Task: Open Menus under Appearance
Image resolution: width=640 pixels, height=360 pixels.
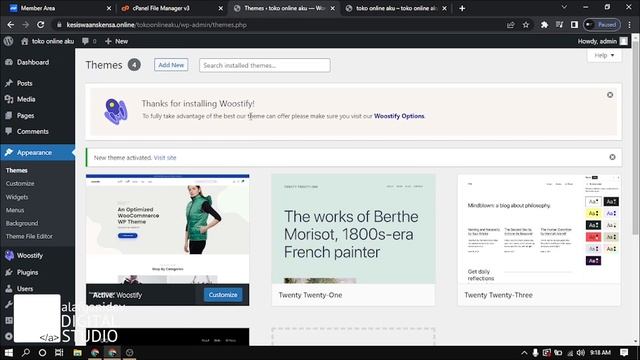Action: 15,210
